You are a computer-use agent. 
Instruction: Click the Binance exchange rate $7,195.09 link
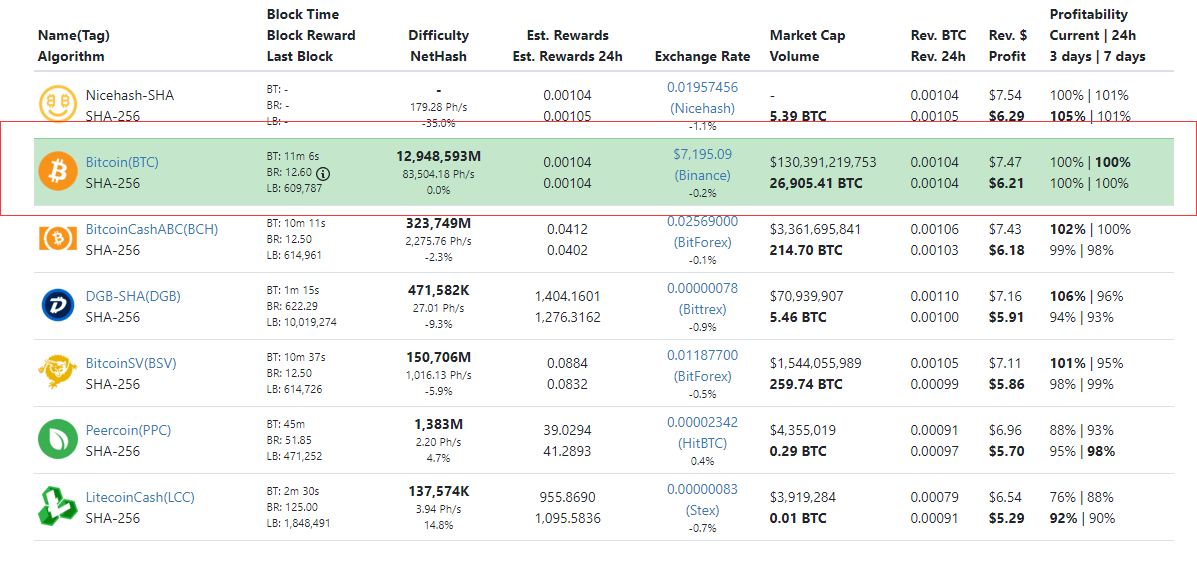702,154
